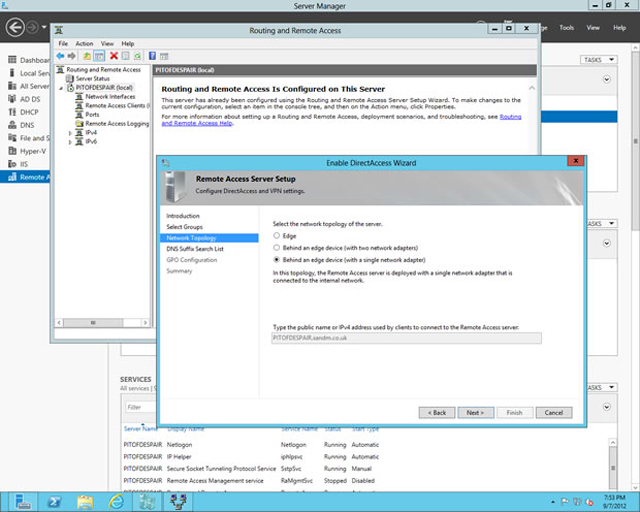Click Cancel in the DirectAccess wizard
Screen dimensions: 640x512
coord(554,412)
